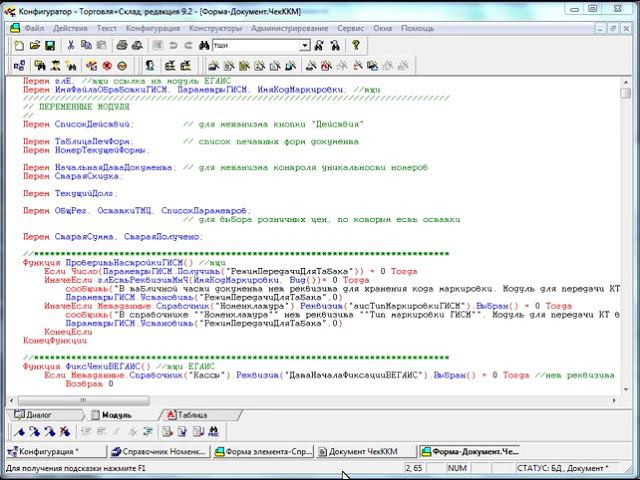The width and height of the screenshot is (640, 480).
Task: Click the Print icon in toolbar
Action: point(121,46)
